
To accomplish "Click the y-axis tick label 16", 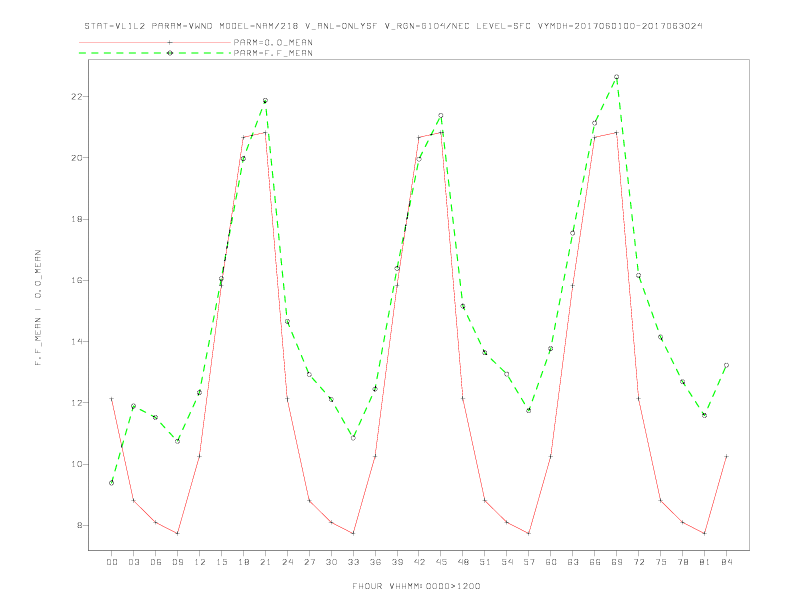I will click(x=76, y=280).
